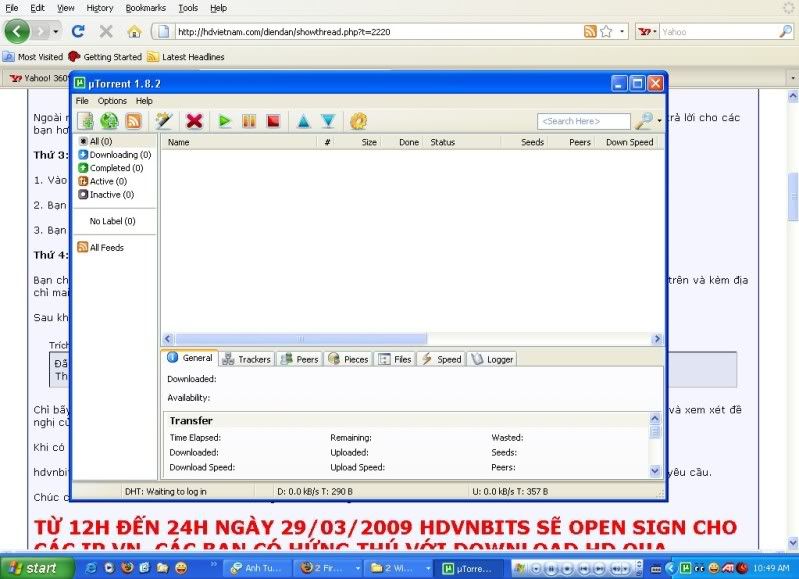The image size is (799, 579).
Task: Sort torrent list by Done column
Action: pos(403,142)
